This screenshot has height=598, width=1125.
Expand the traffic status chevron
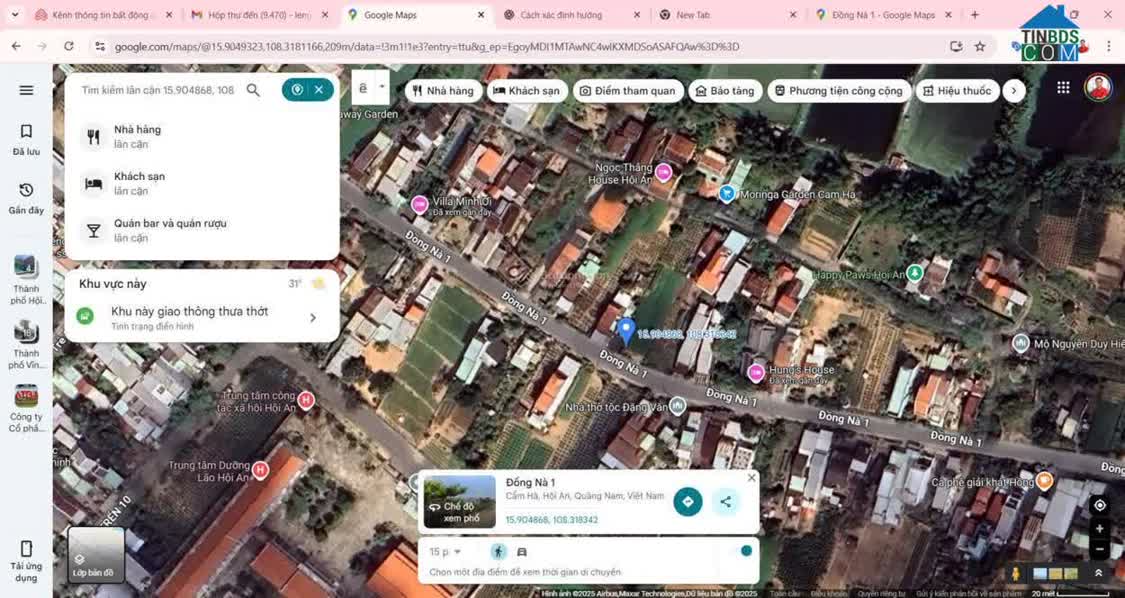pos(313,318)
